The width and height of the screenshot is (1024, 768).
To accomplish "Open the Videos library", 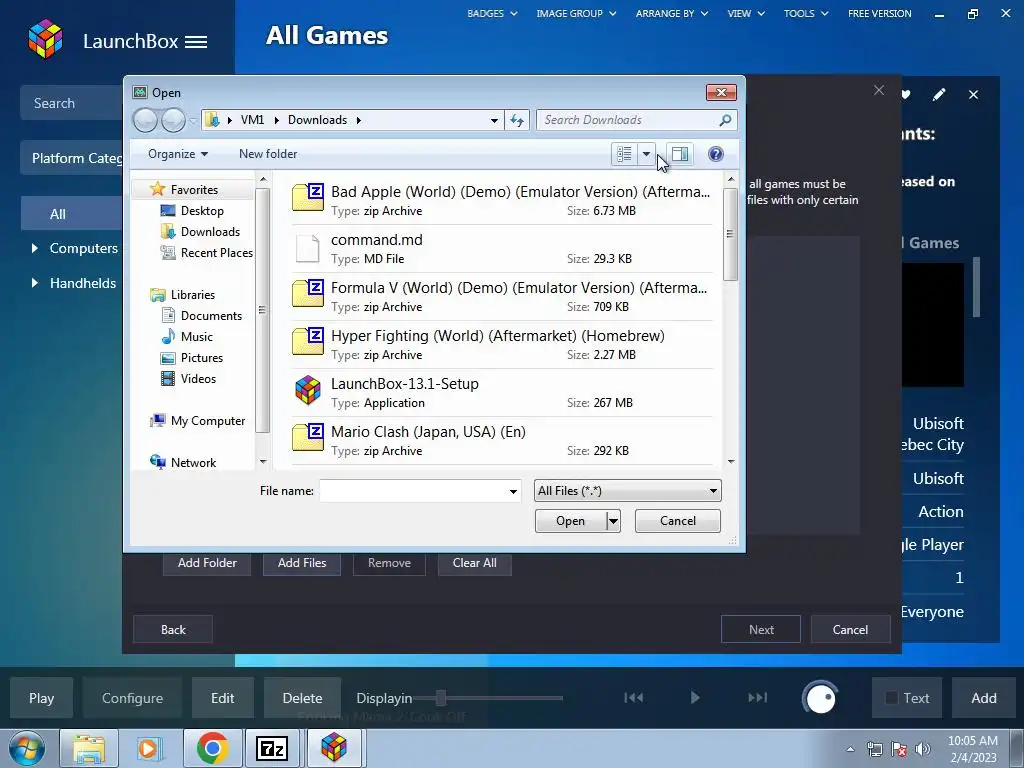I will tap(198, 379).
